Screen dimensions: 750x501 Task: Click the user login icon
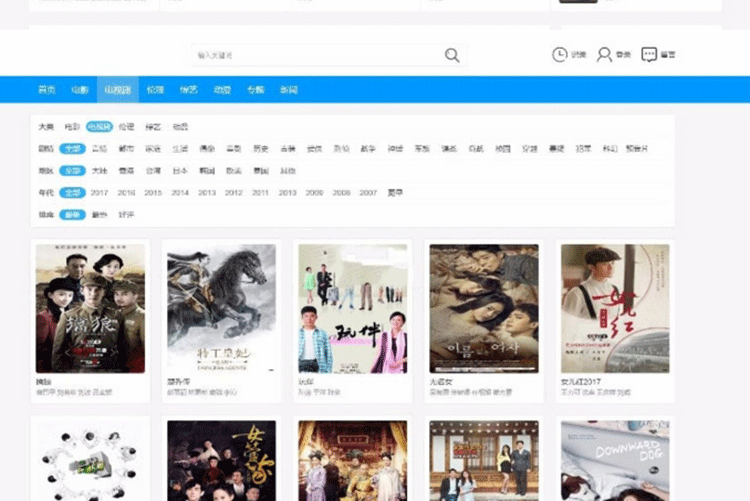604,55
